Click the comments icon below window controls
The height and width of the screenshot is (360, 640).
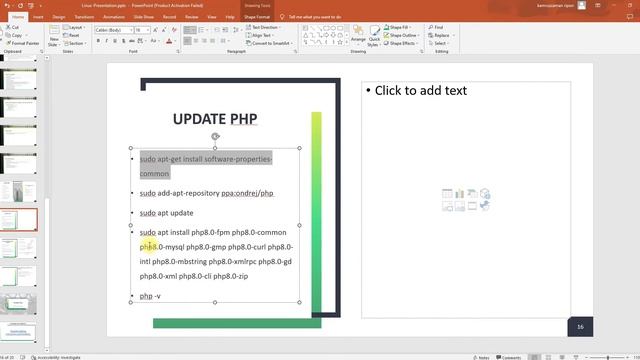[629, 17]
